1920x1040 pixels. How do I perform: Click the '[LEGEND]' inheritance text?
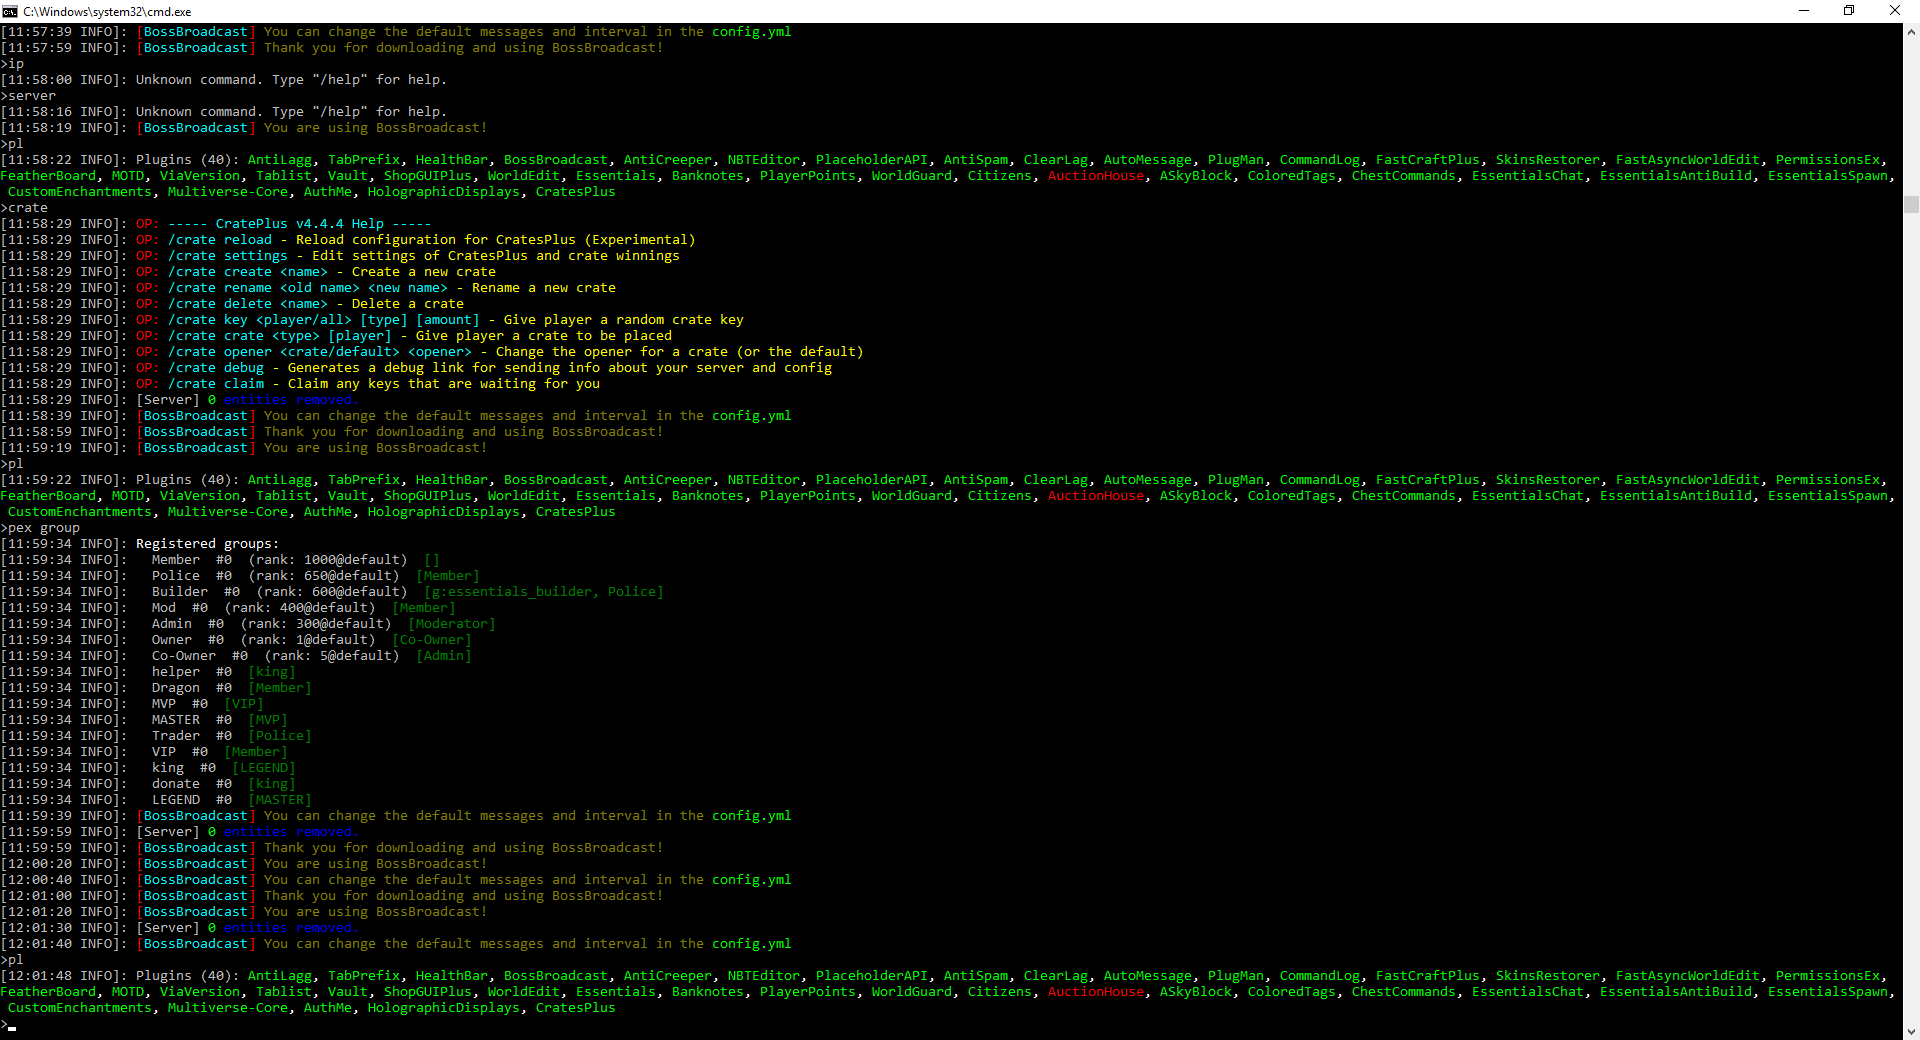click(264, 768)
